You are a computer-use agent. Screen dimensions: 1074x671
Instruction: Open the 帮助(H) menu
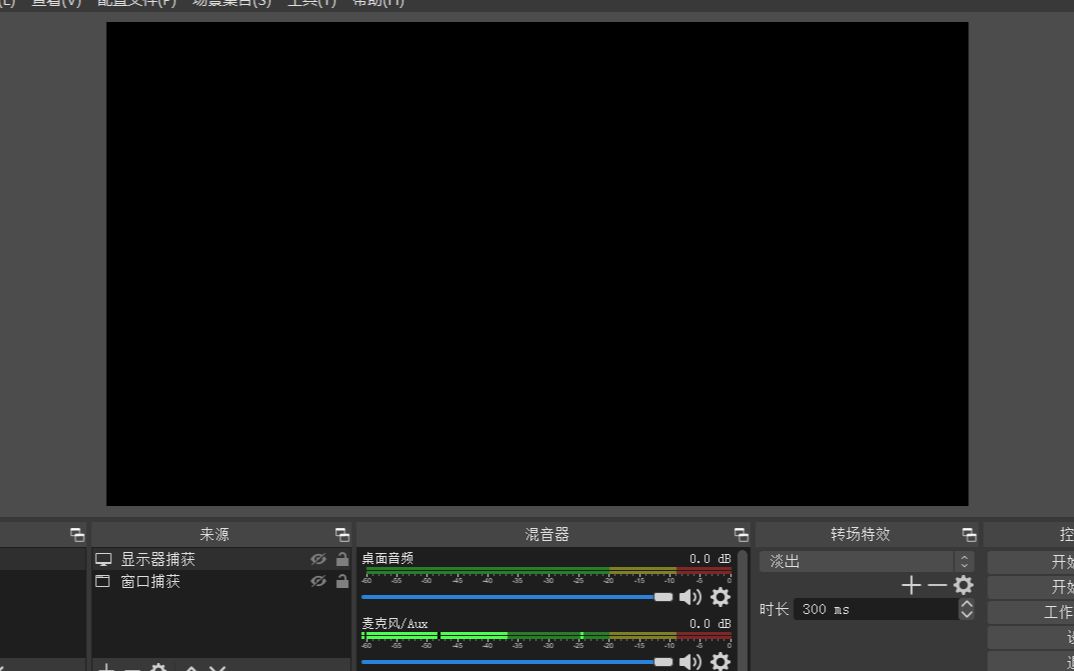[378, 3]
